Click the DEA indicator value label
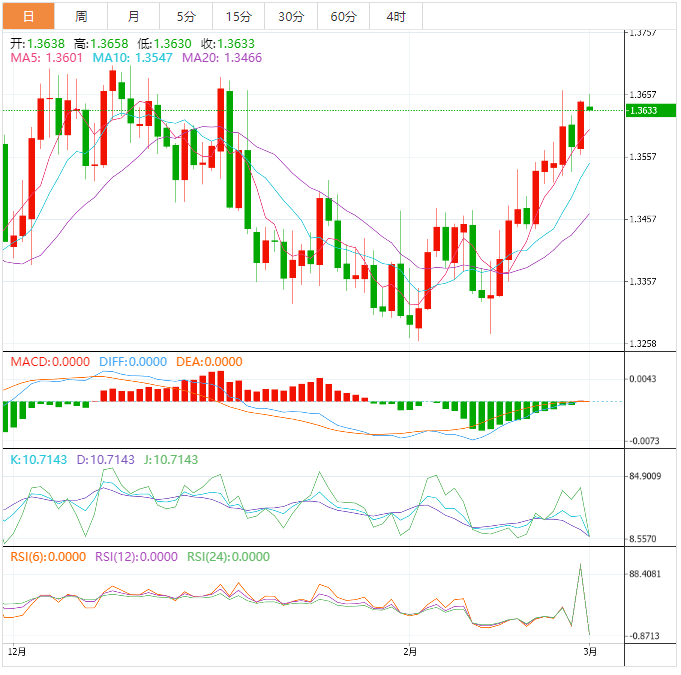Viewport: 681px width, 675px height. click(209, 362)
